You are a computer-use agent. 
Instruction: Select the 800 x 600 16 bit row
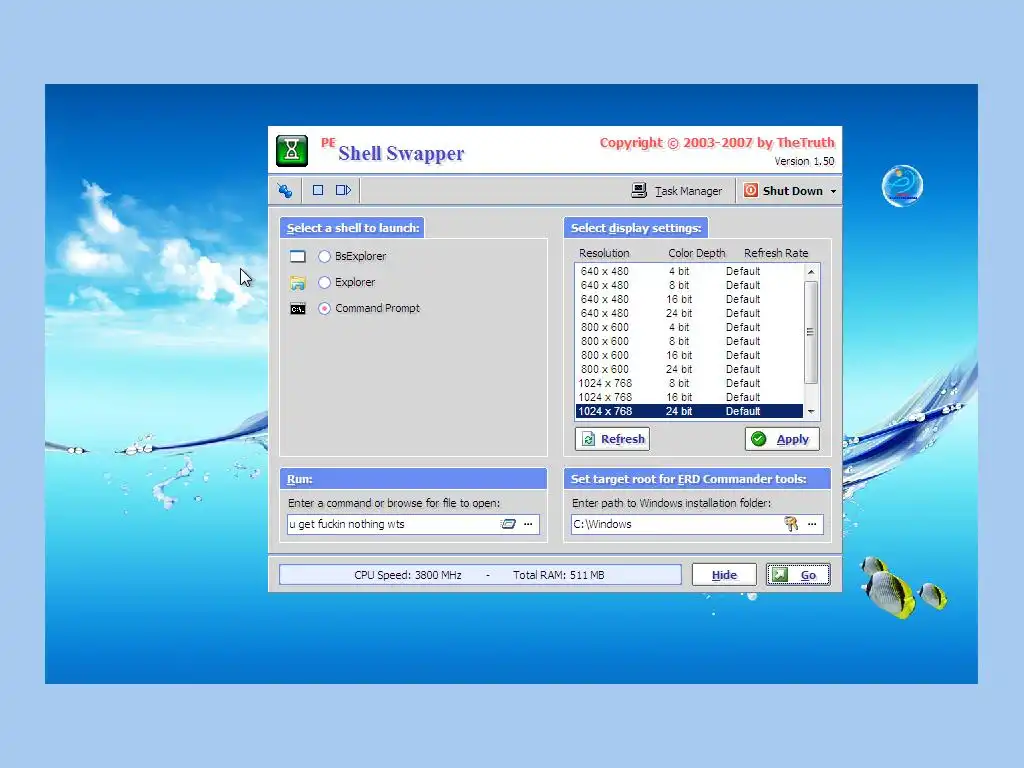[x=689, y=355]
